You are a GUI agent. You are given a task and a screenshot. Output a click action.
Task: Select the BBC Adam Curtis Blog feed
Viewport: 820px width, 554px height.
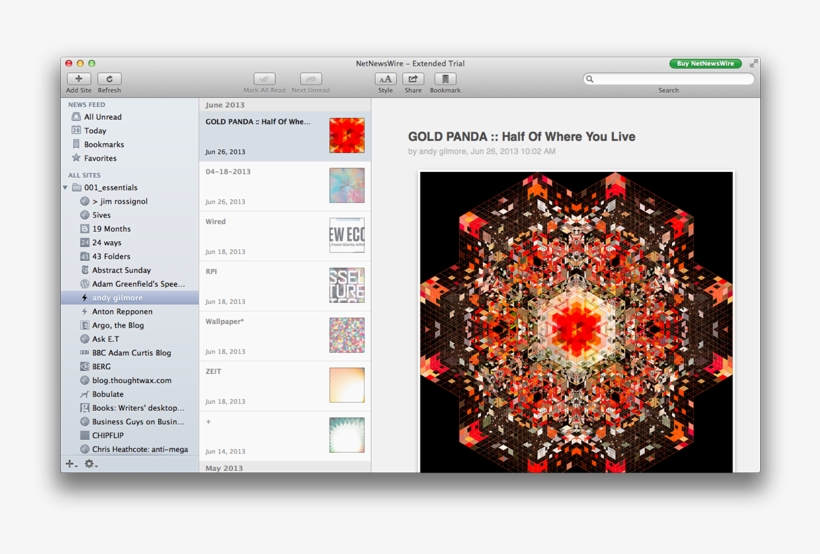tap(130, 353)
